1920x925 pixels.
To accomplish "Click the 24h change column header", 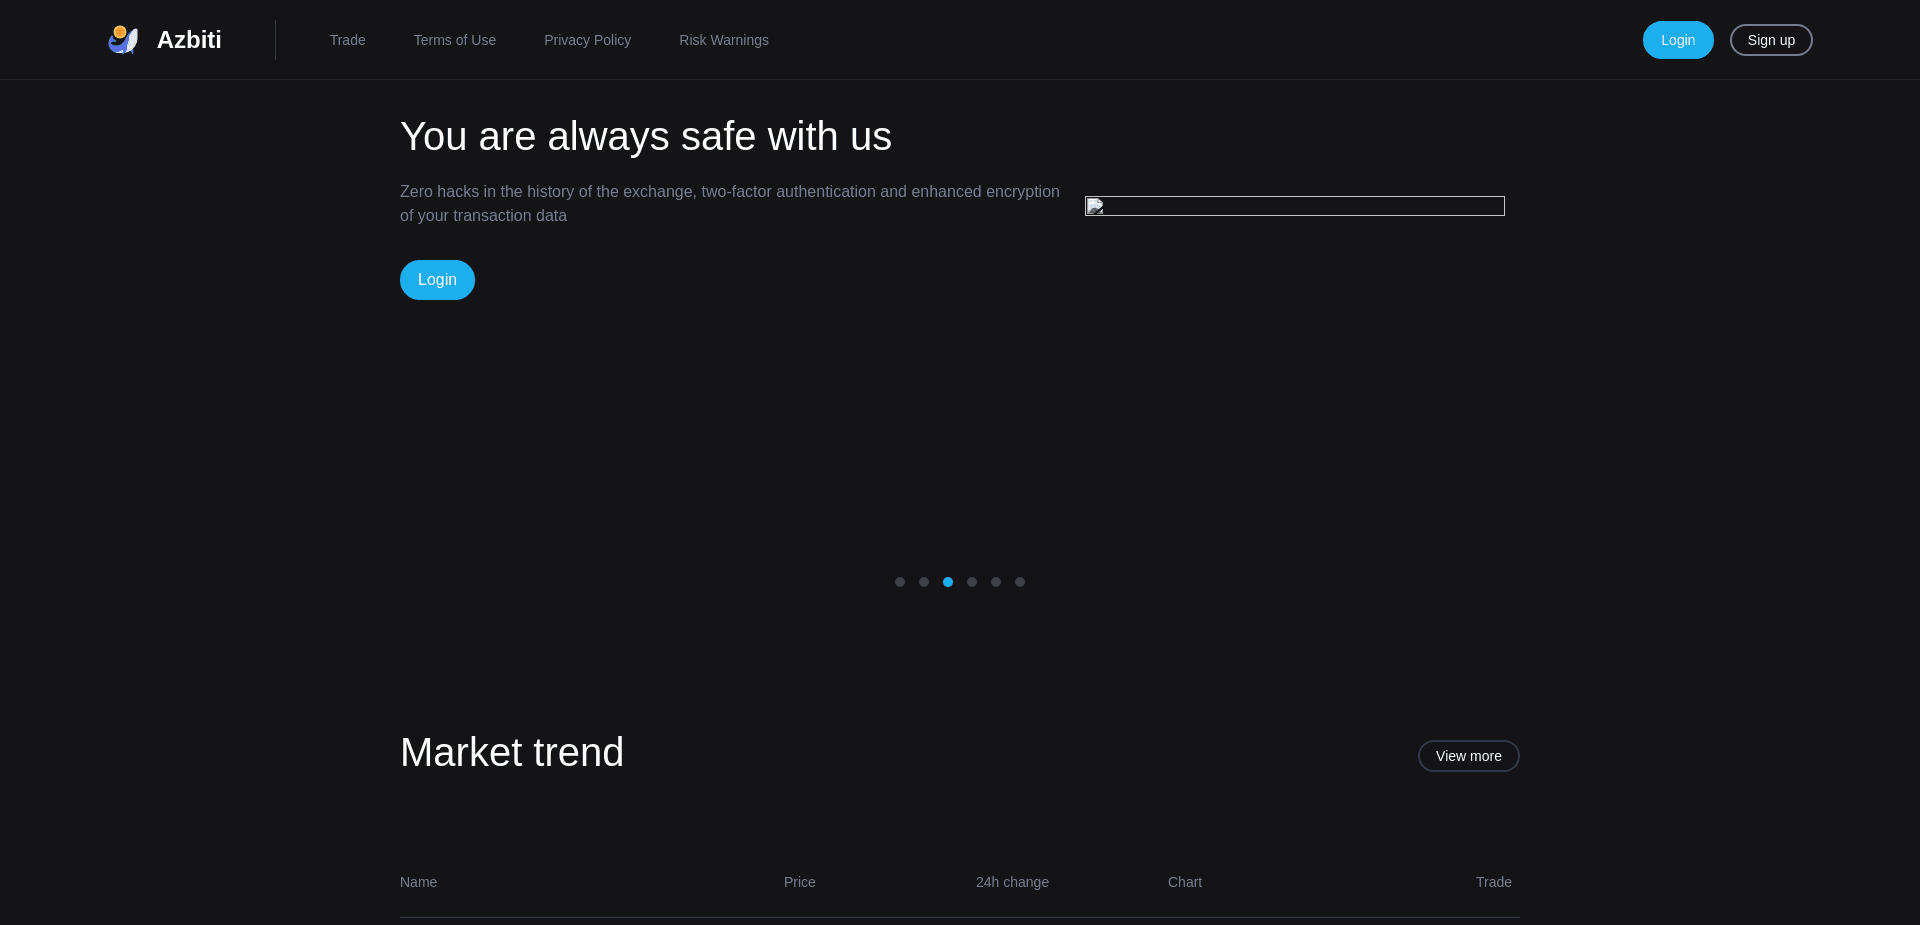I will pyautogui.click(x=1011, y=882).
